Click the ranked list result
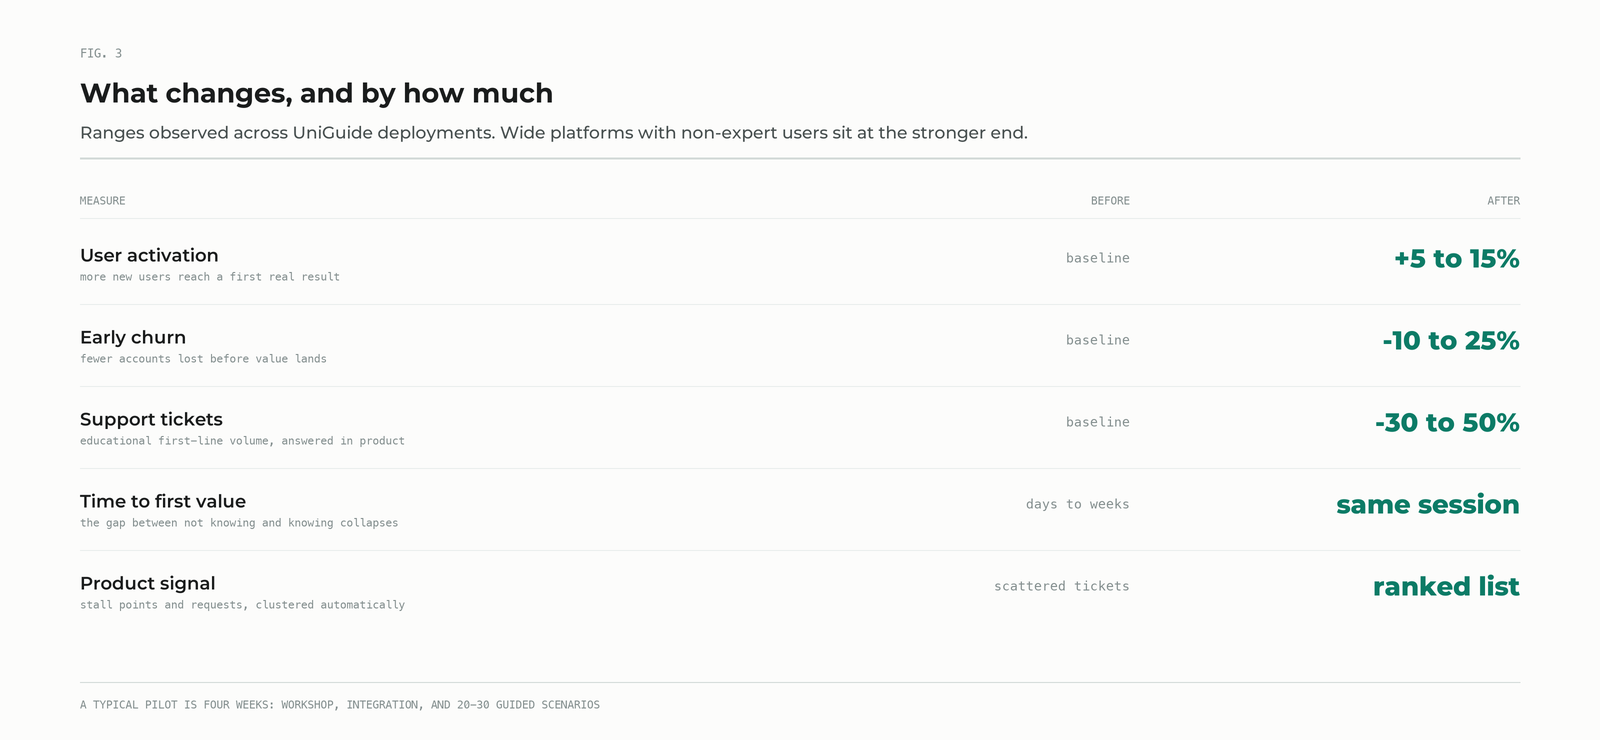The height and width of the screenshot is (740, 1600). 1446,587
